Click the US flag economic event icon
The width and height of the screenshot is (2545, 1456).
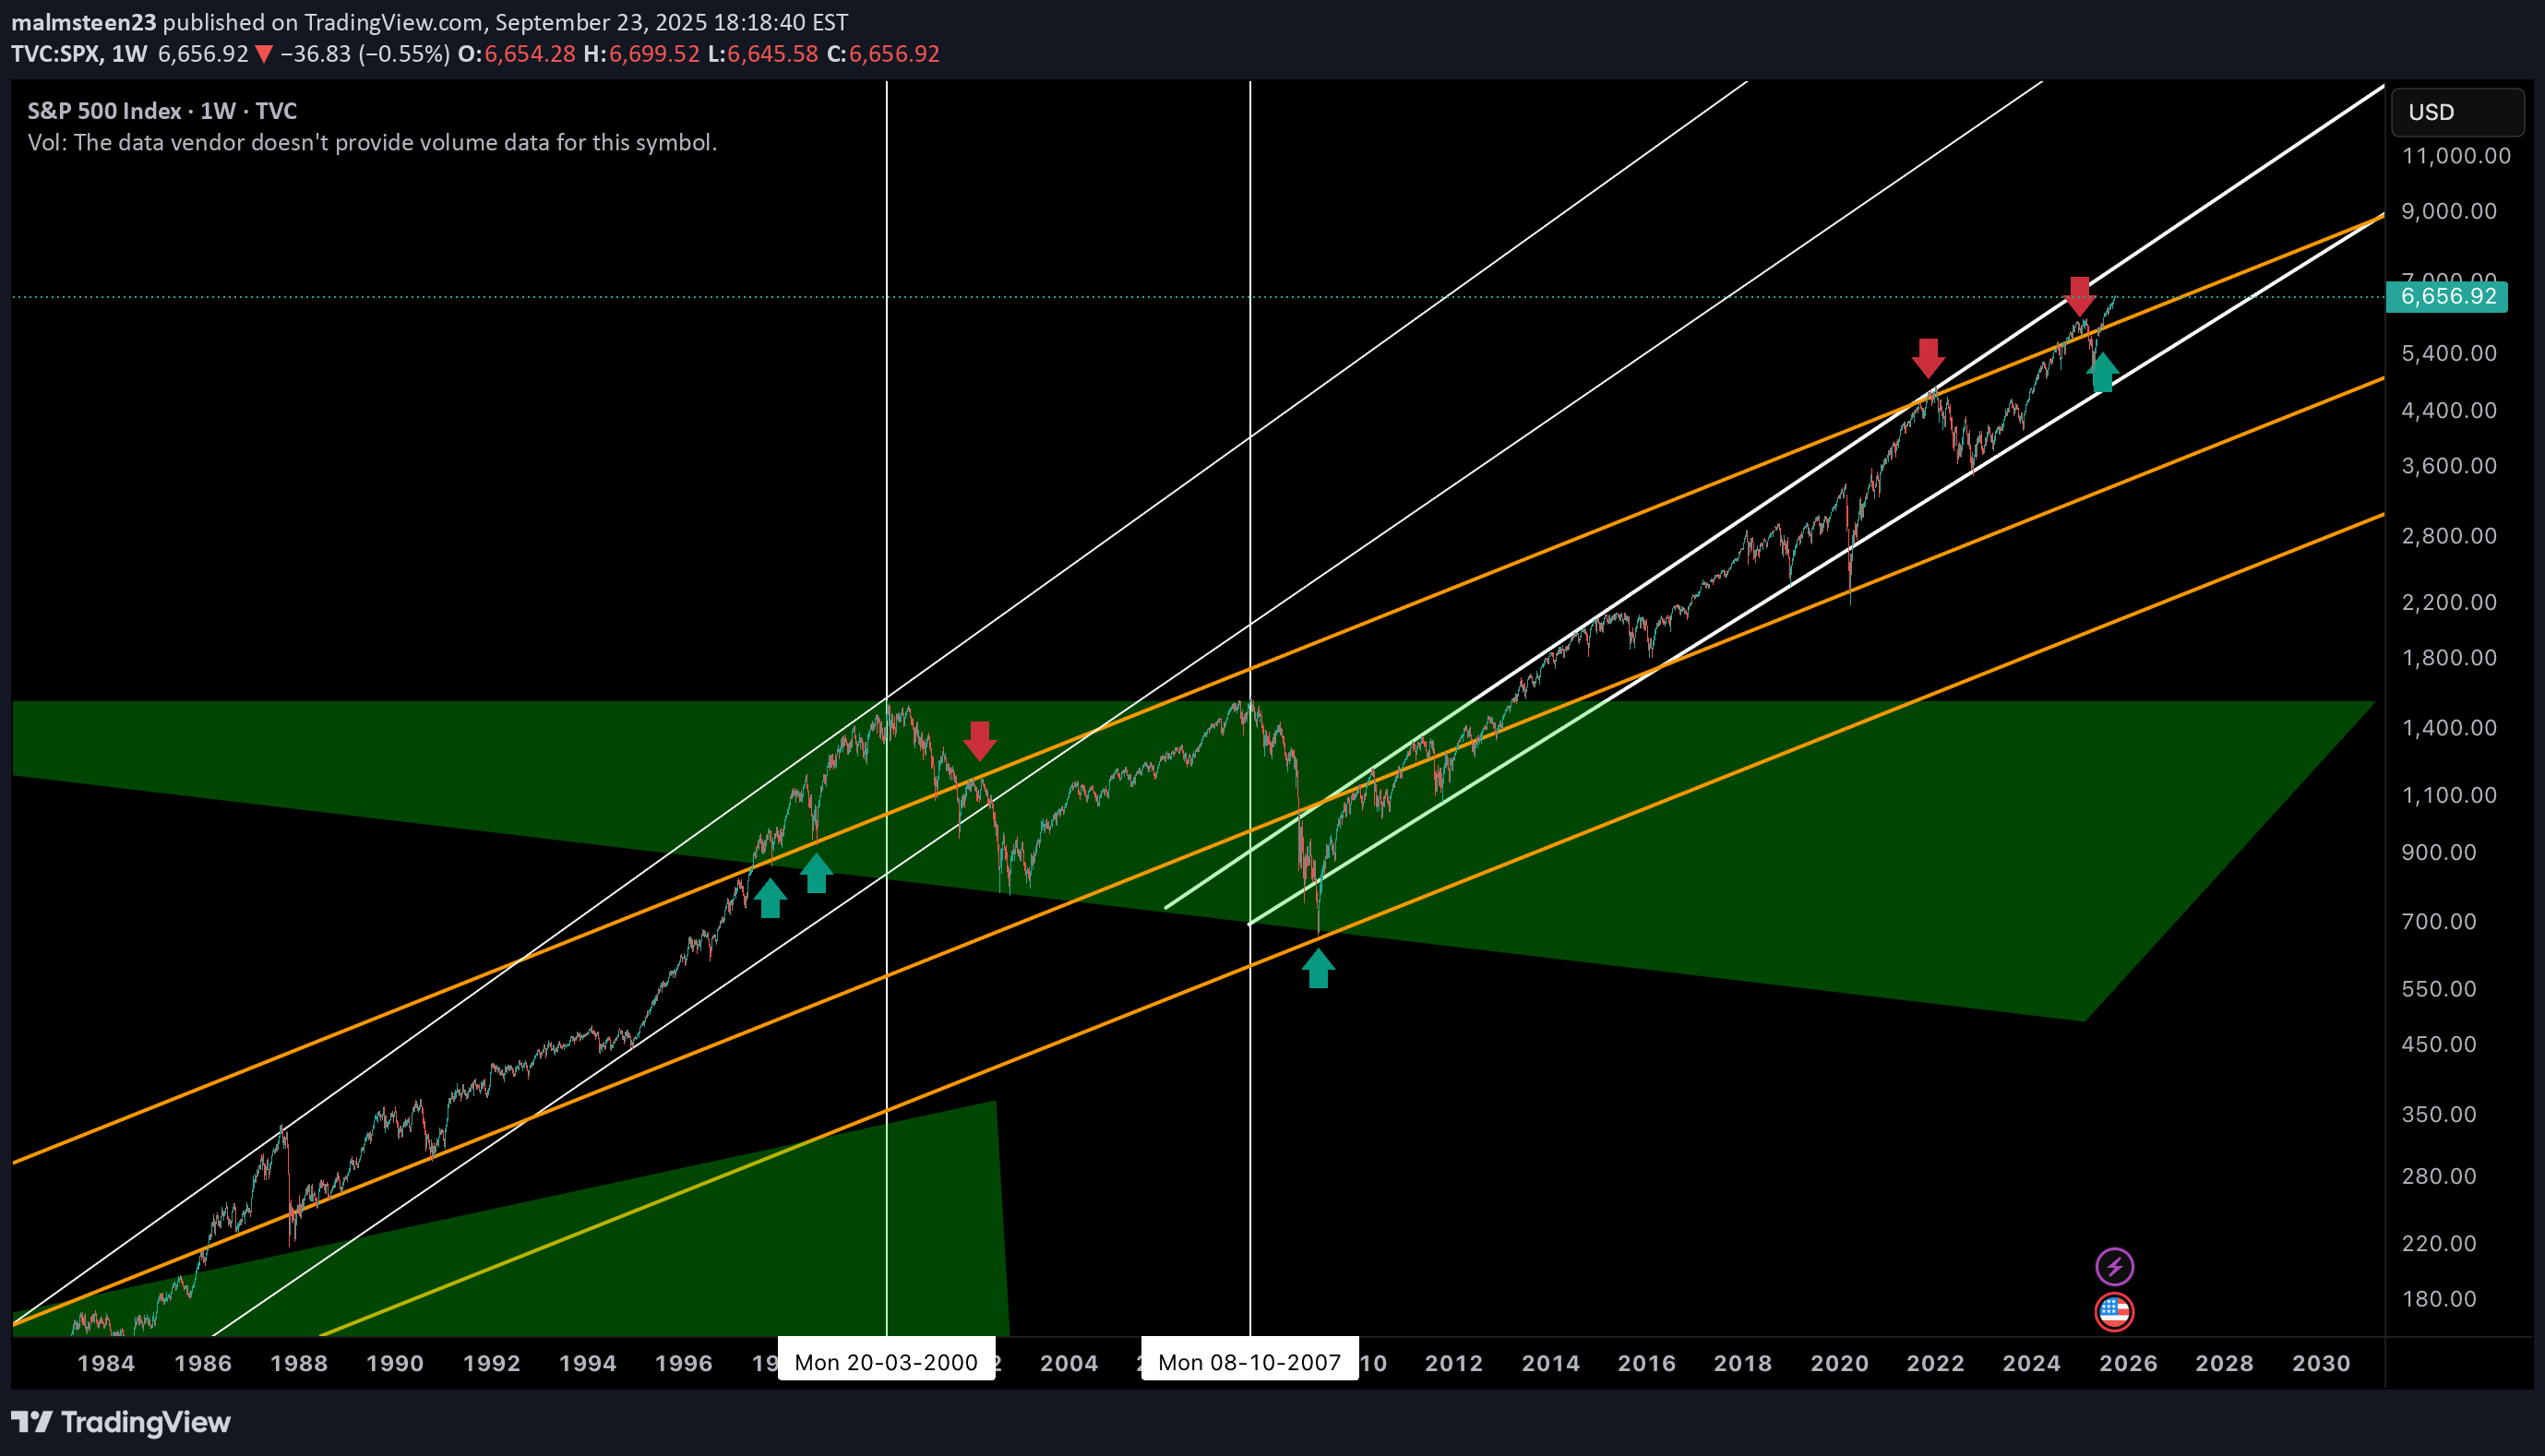coord(2114,1311)
